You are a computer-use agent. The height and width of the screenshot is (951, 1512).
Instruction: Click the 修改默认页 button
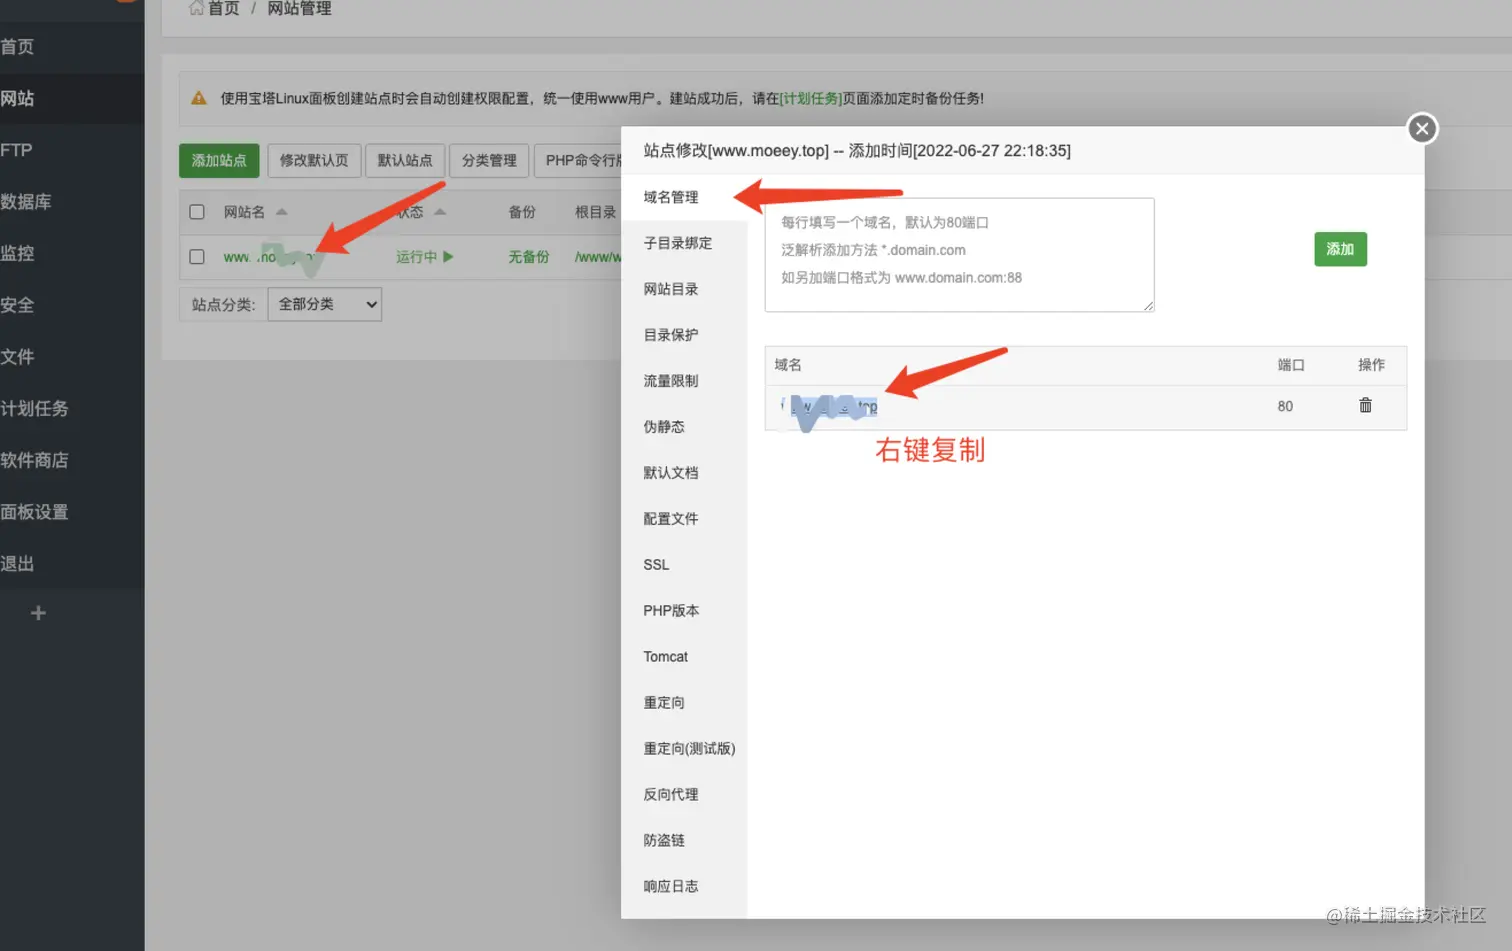click(314, 160)
